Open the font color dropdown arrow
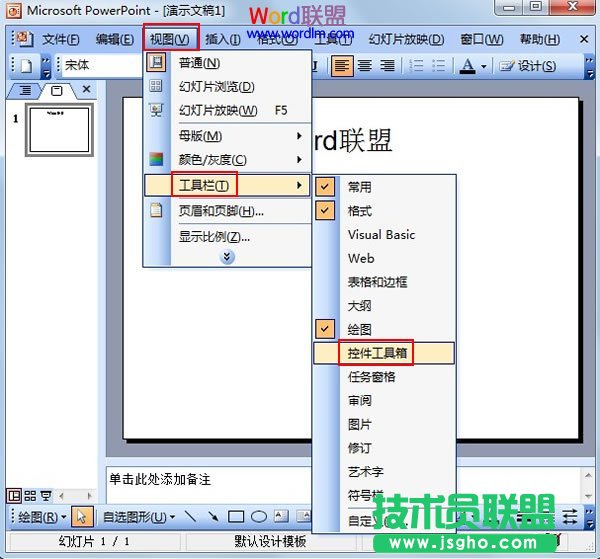Image resolution: width=600 pixels, height=559 pixels. click(x=483, y=67)
